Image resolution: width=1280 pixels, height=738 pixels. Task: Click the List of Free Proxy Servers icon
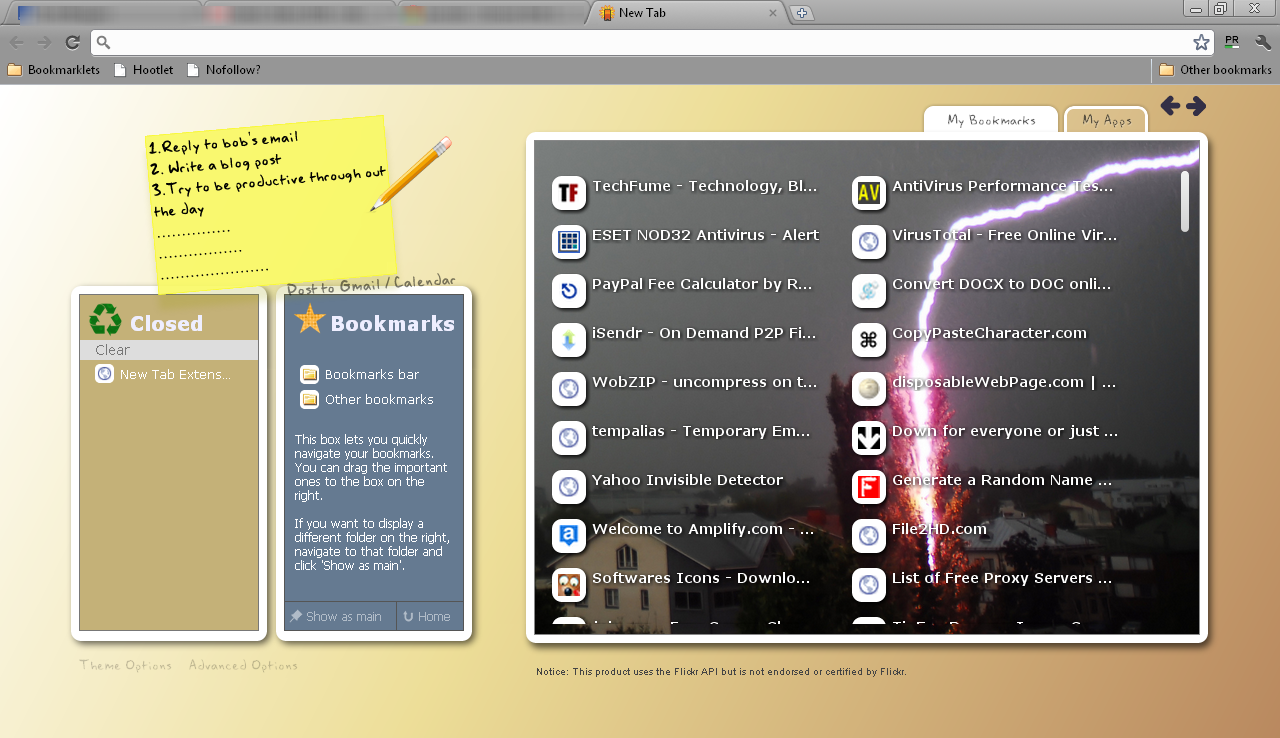[869, 585]
